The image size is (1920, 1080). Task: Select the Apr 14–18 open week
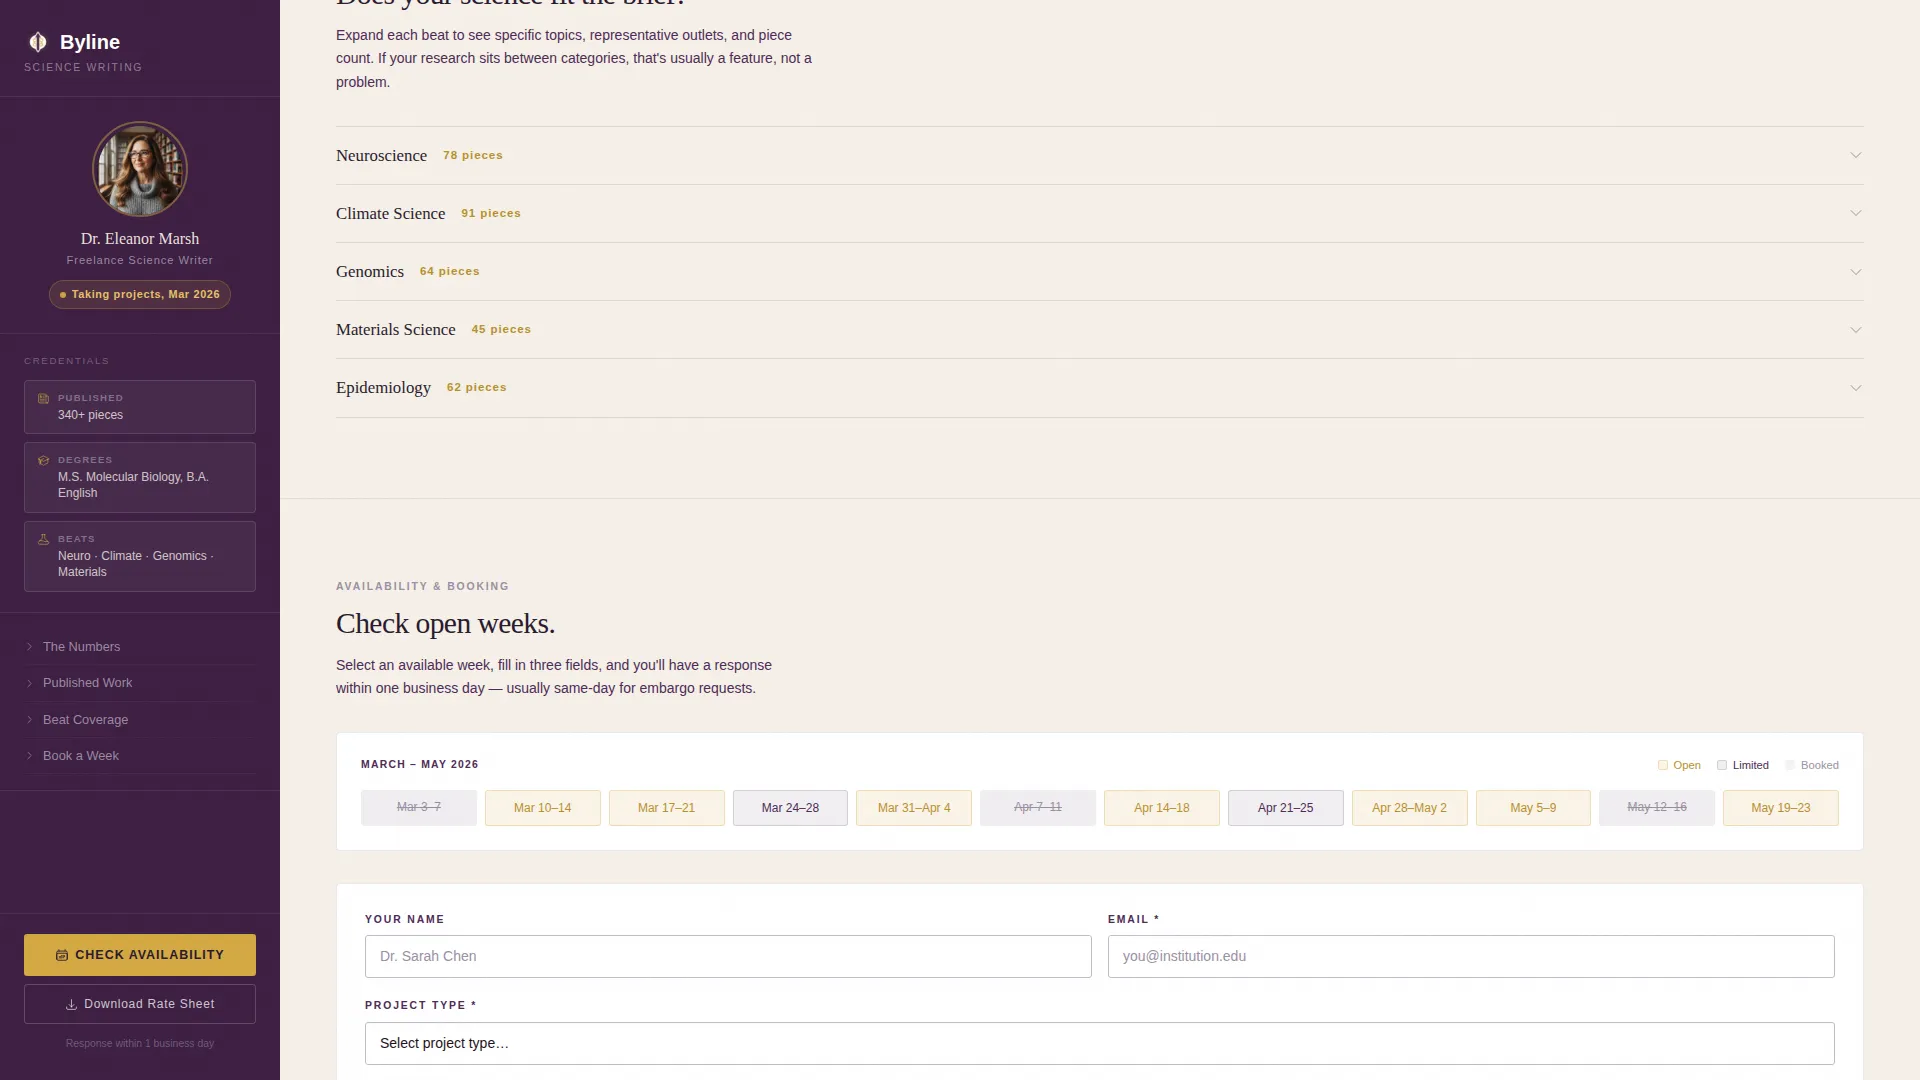[1162, 808]
